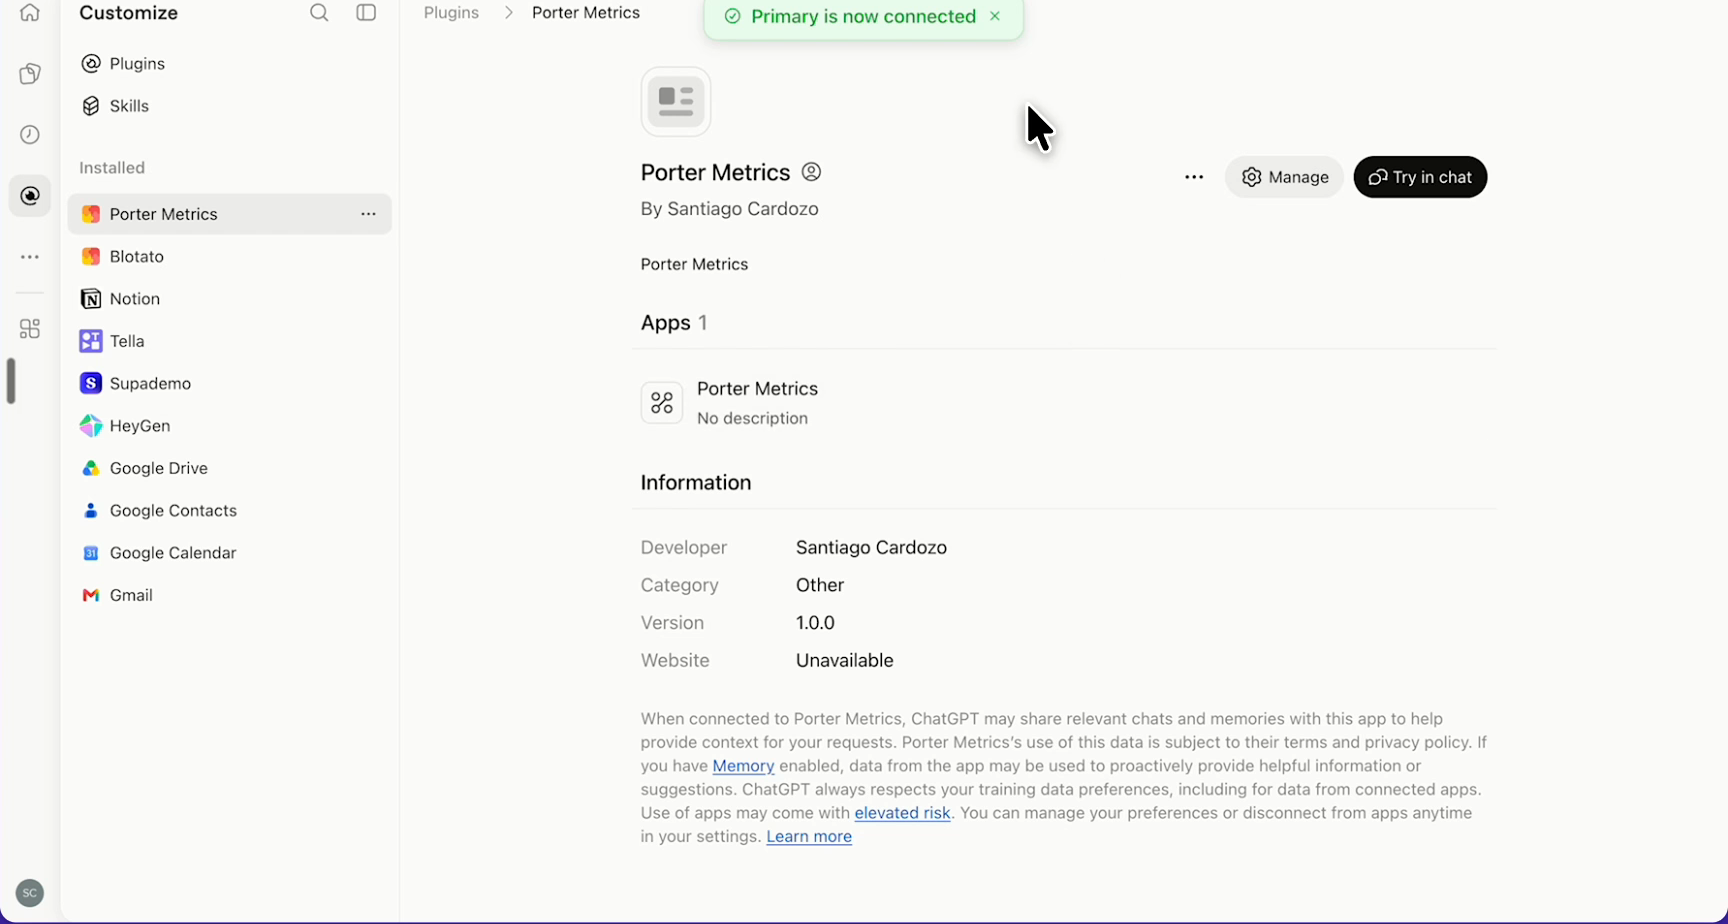1728x924 pixels.
Task: Select Supademo plugin
Action: click(229, 384)
